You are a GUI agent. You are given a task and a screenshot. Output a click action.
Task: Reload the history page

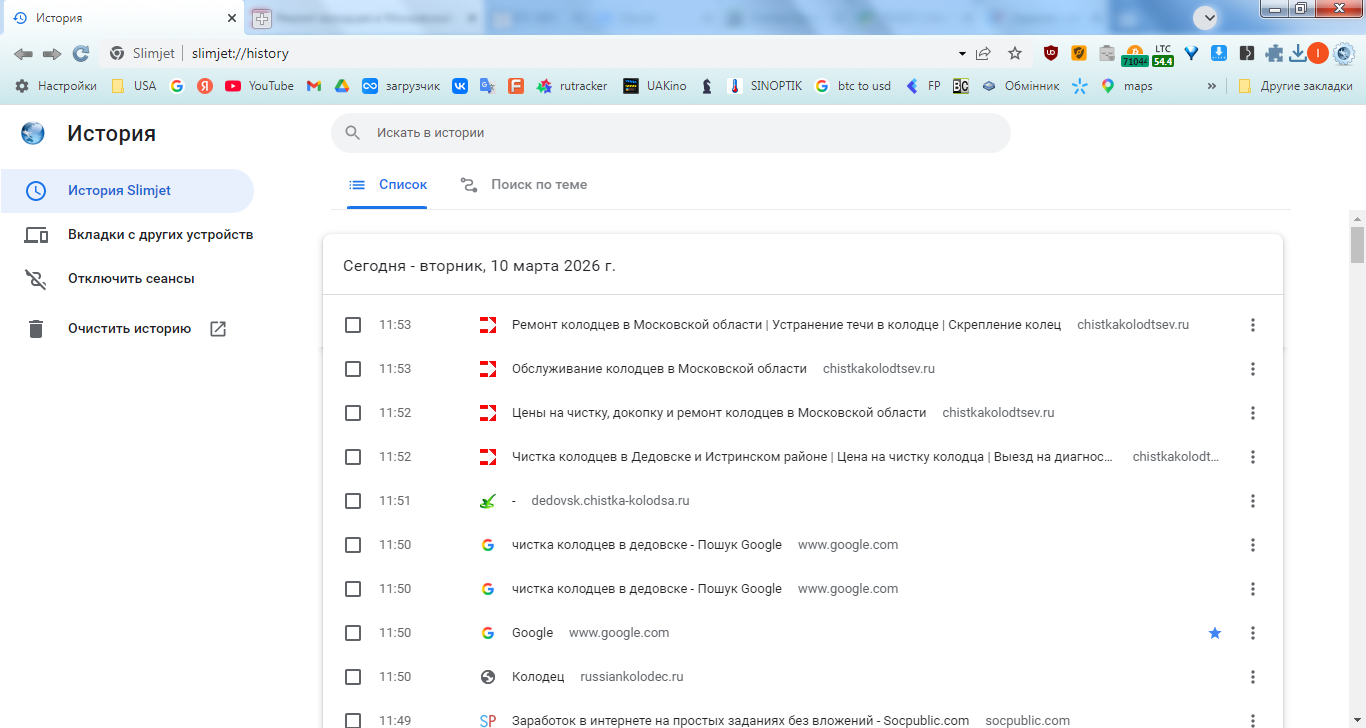pos(81,54)
